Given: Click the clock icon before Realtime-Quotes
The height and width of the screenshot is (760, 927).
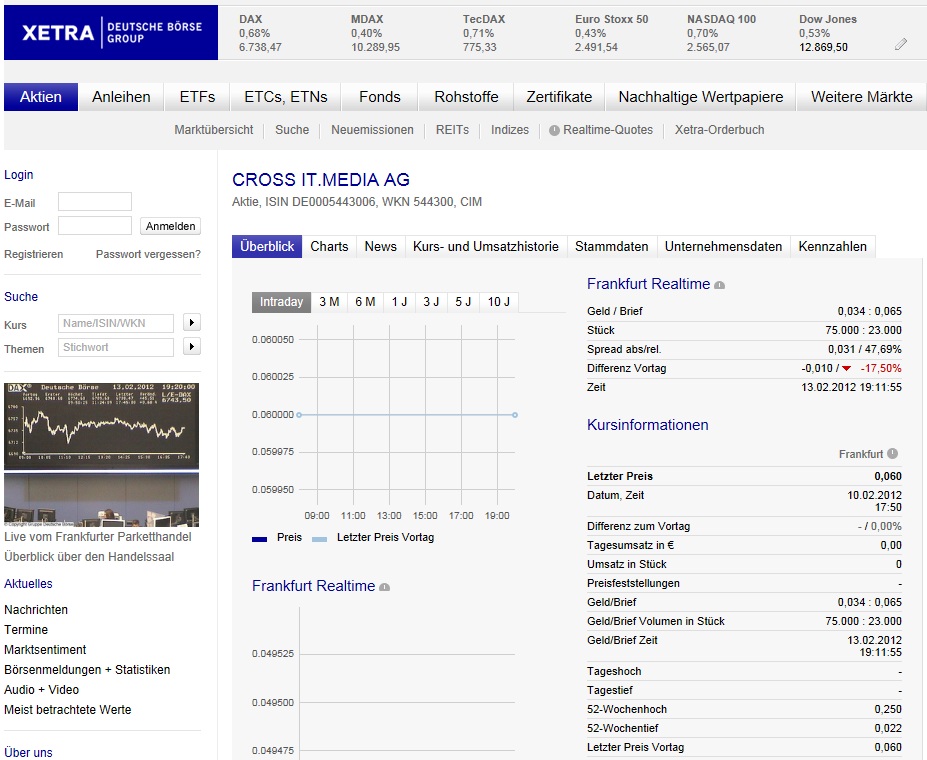Looking at the screenshot, I should click(x=554, y=130).
